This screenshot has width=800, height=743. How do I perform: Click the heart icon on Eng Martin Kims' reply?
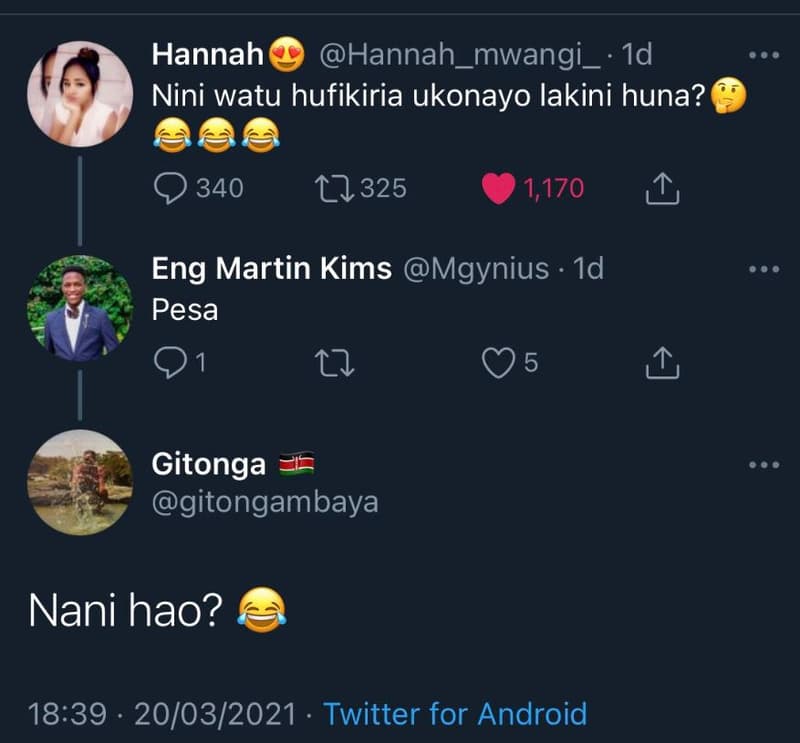tap(499, 363)
